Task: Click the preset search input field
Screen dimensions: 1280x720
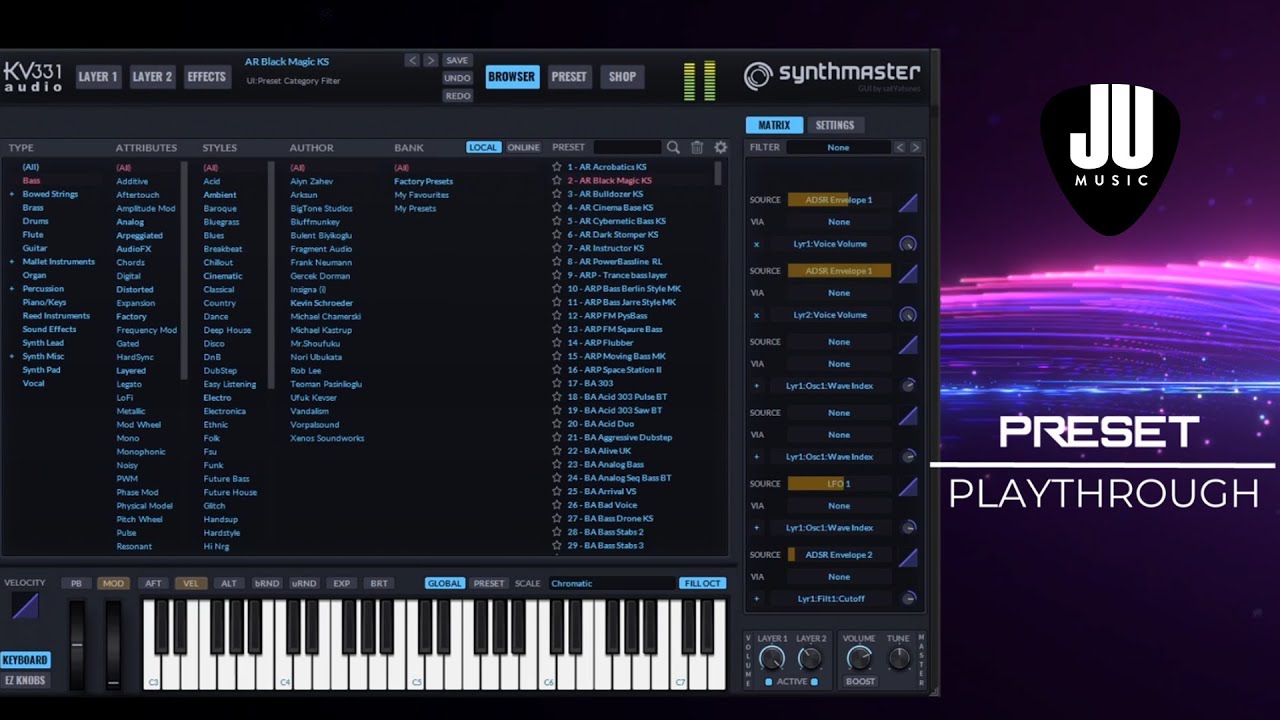Action: [x=627, y=147]
